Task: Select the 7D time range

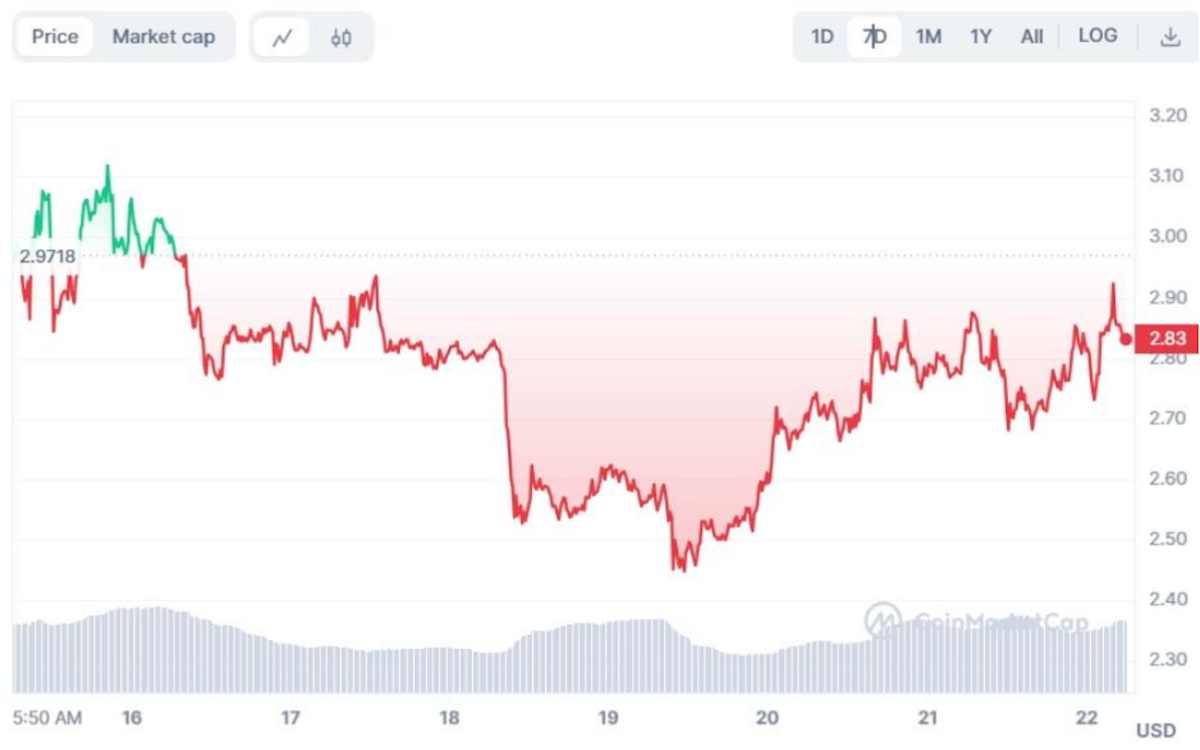Action: (x=875, y=37)
